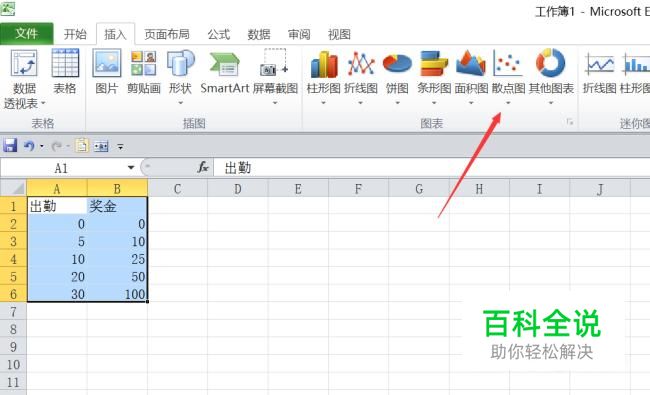Click cell A5 containing 20
Screen dimensions: 650x395
coord(57,276)
